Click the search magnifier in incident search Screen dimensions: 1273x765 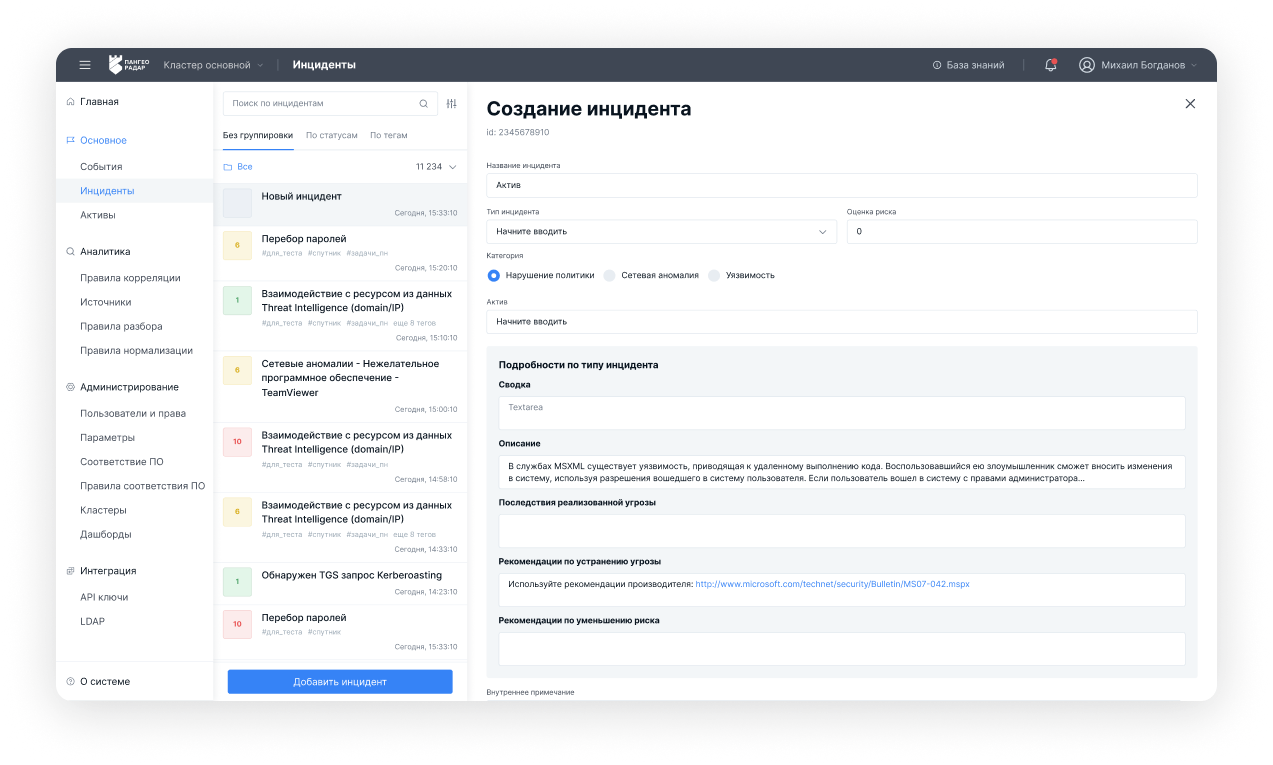[x=423, y=103]
